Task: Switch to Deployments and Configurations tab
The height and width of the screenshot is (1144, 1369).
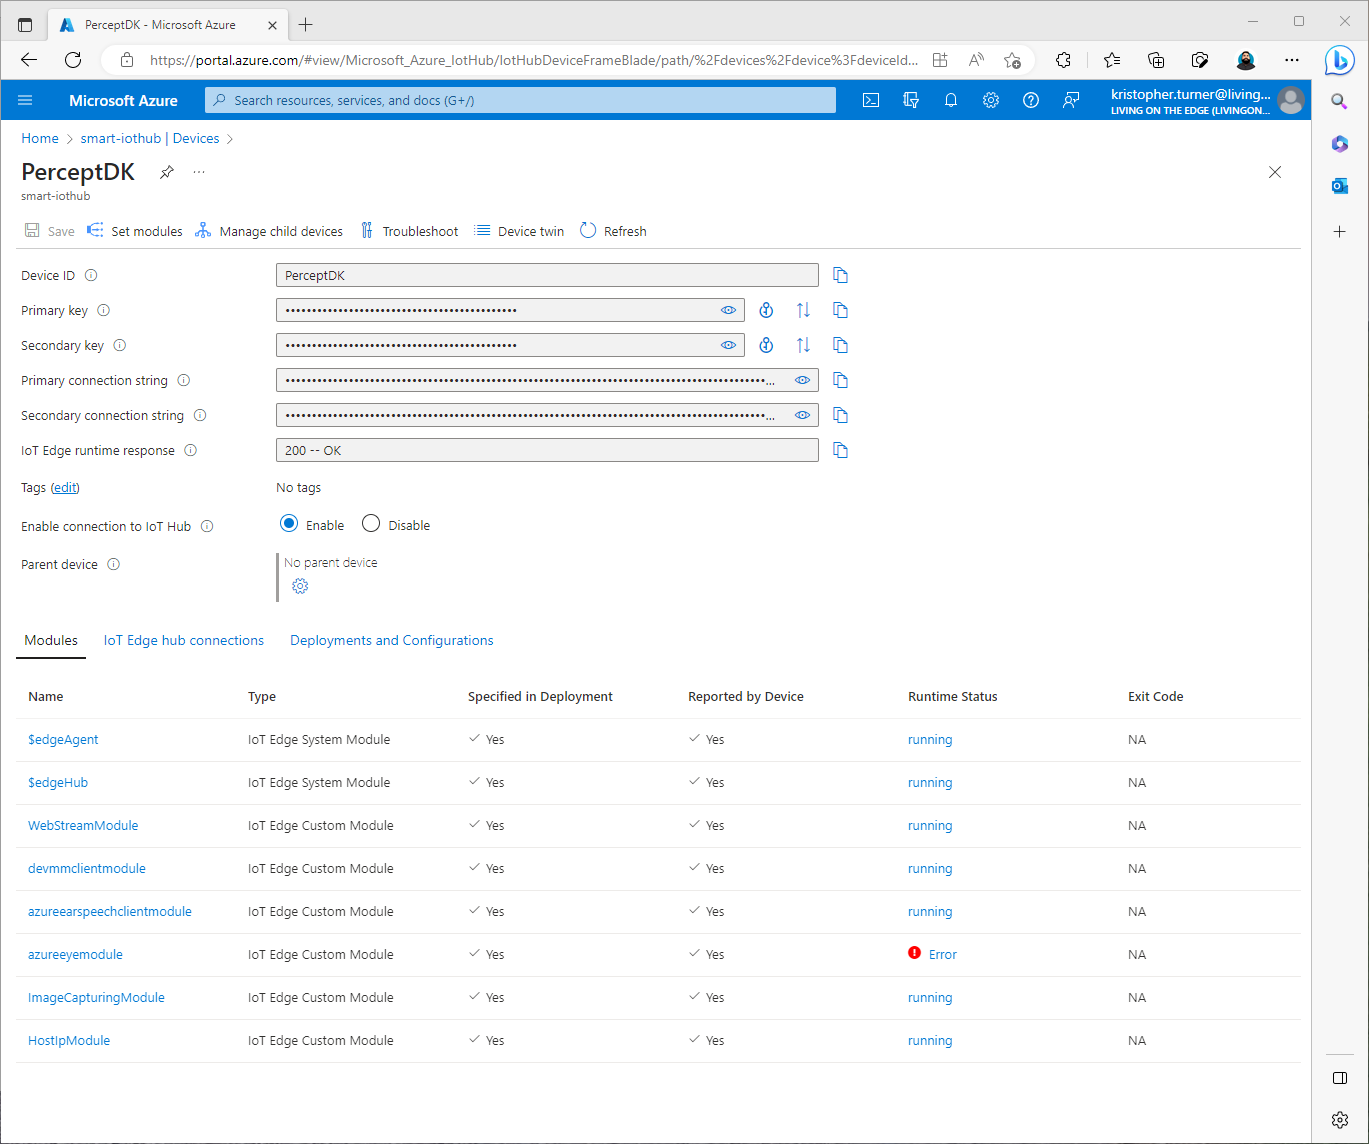Action: tap(391, 640)
